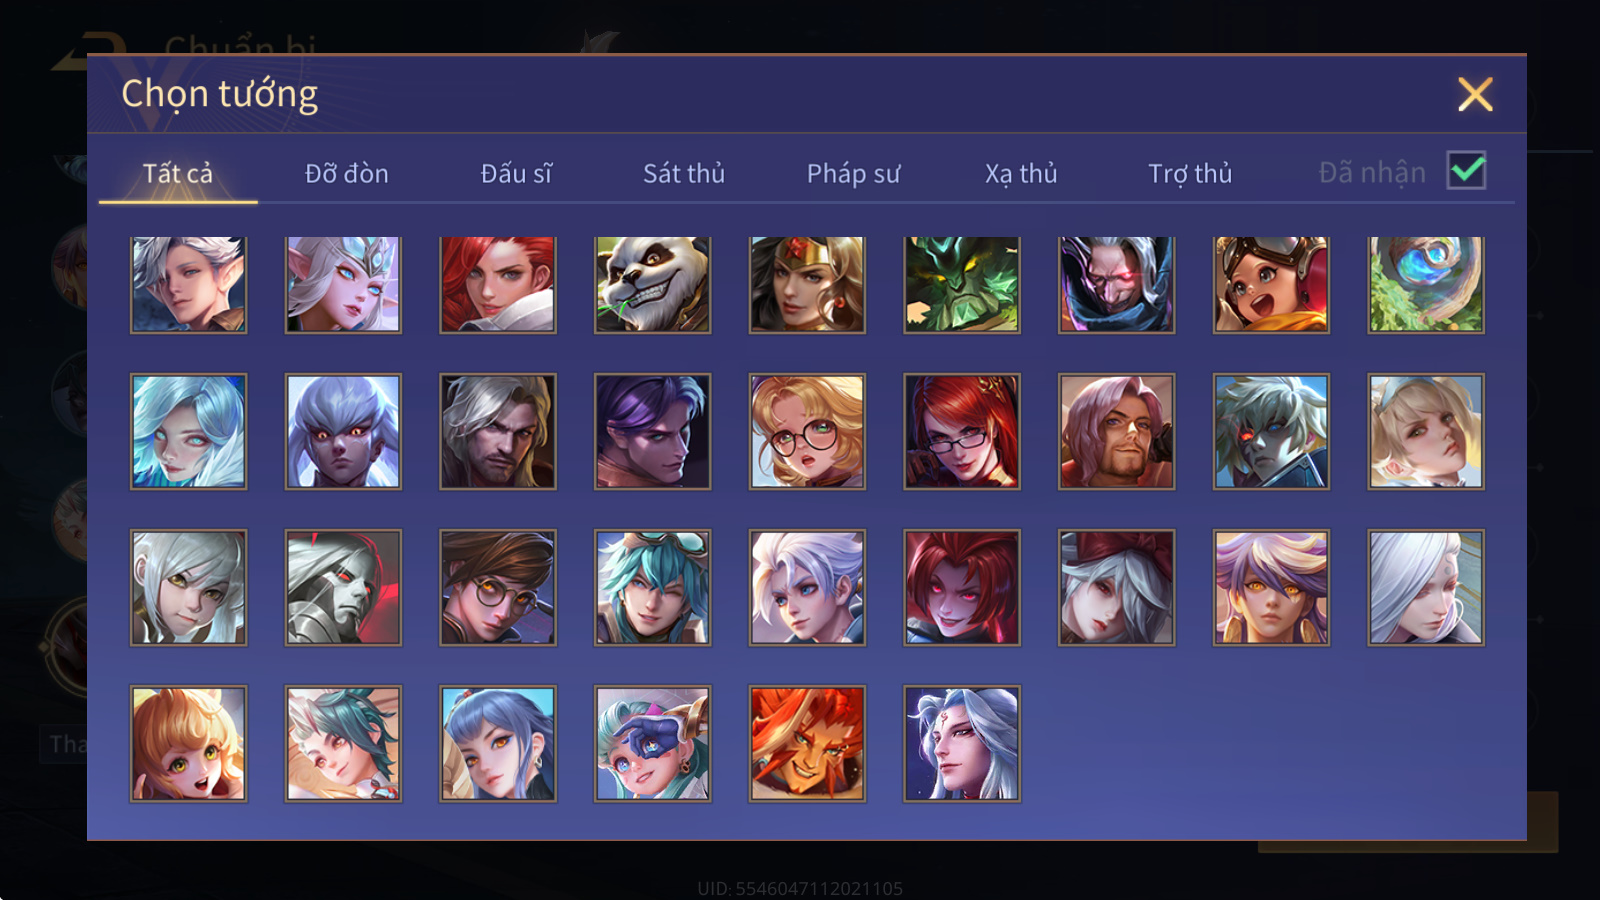Screen dimensions: 1600x900
Task: Select the blonde girl with round glasses
Action: coord(807,431)
